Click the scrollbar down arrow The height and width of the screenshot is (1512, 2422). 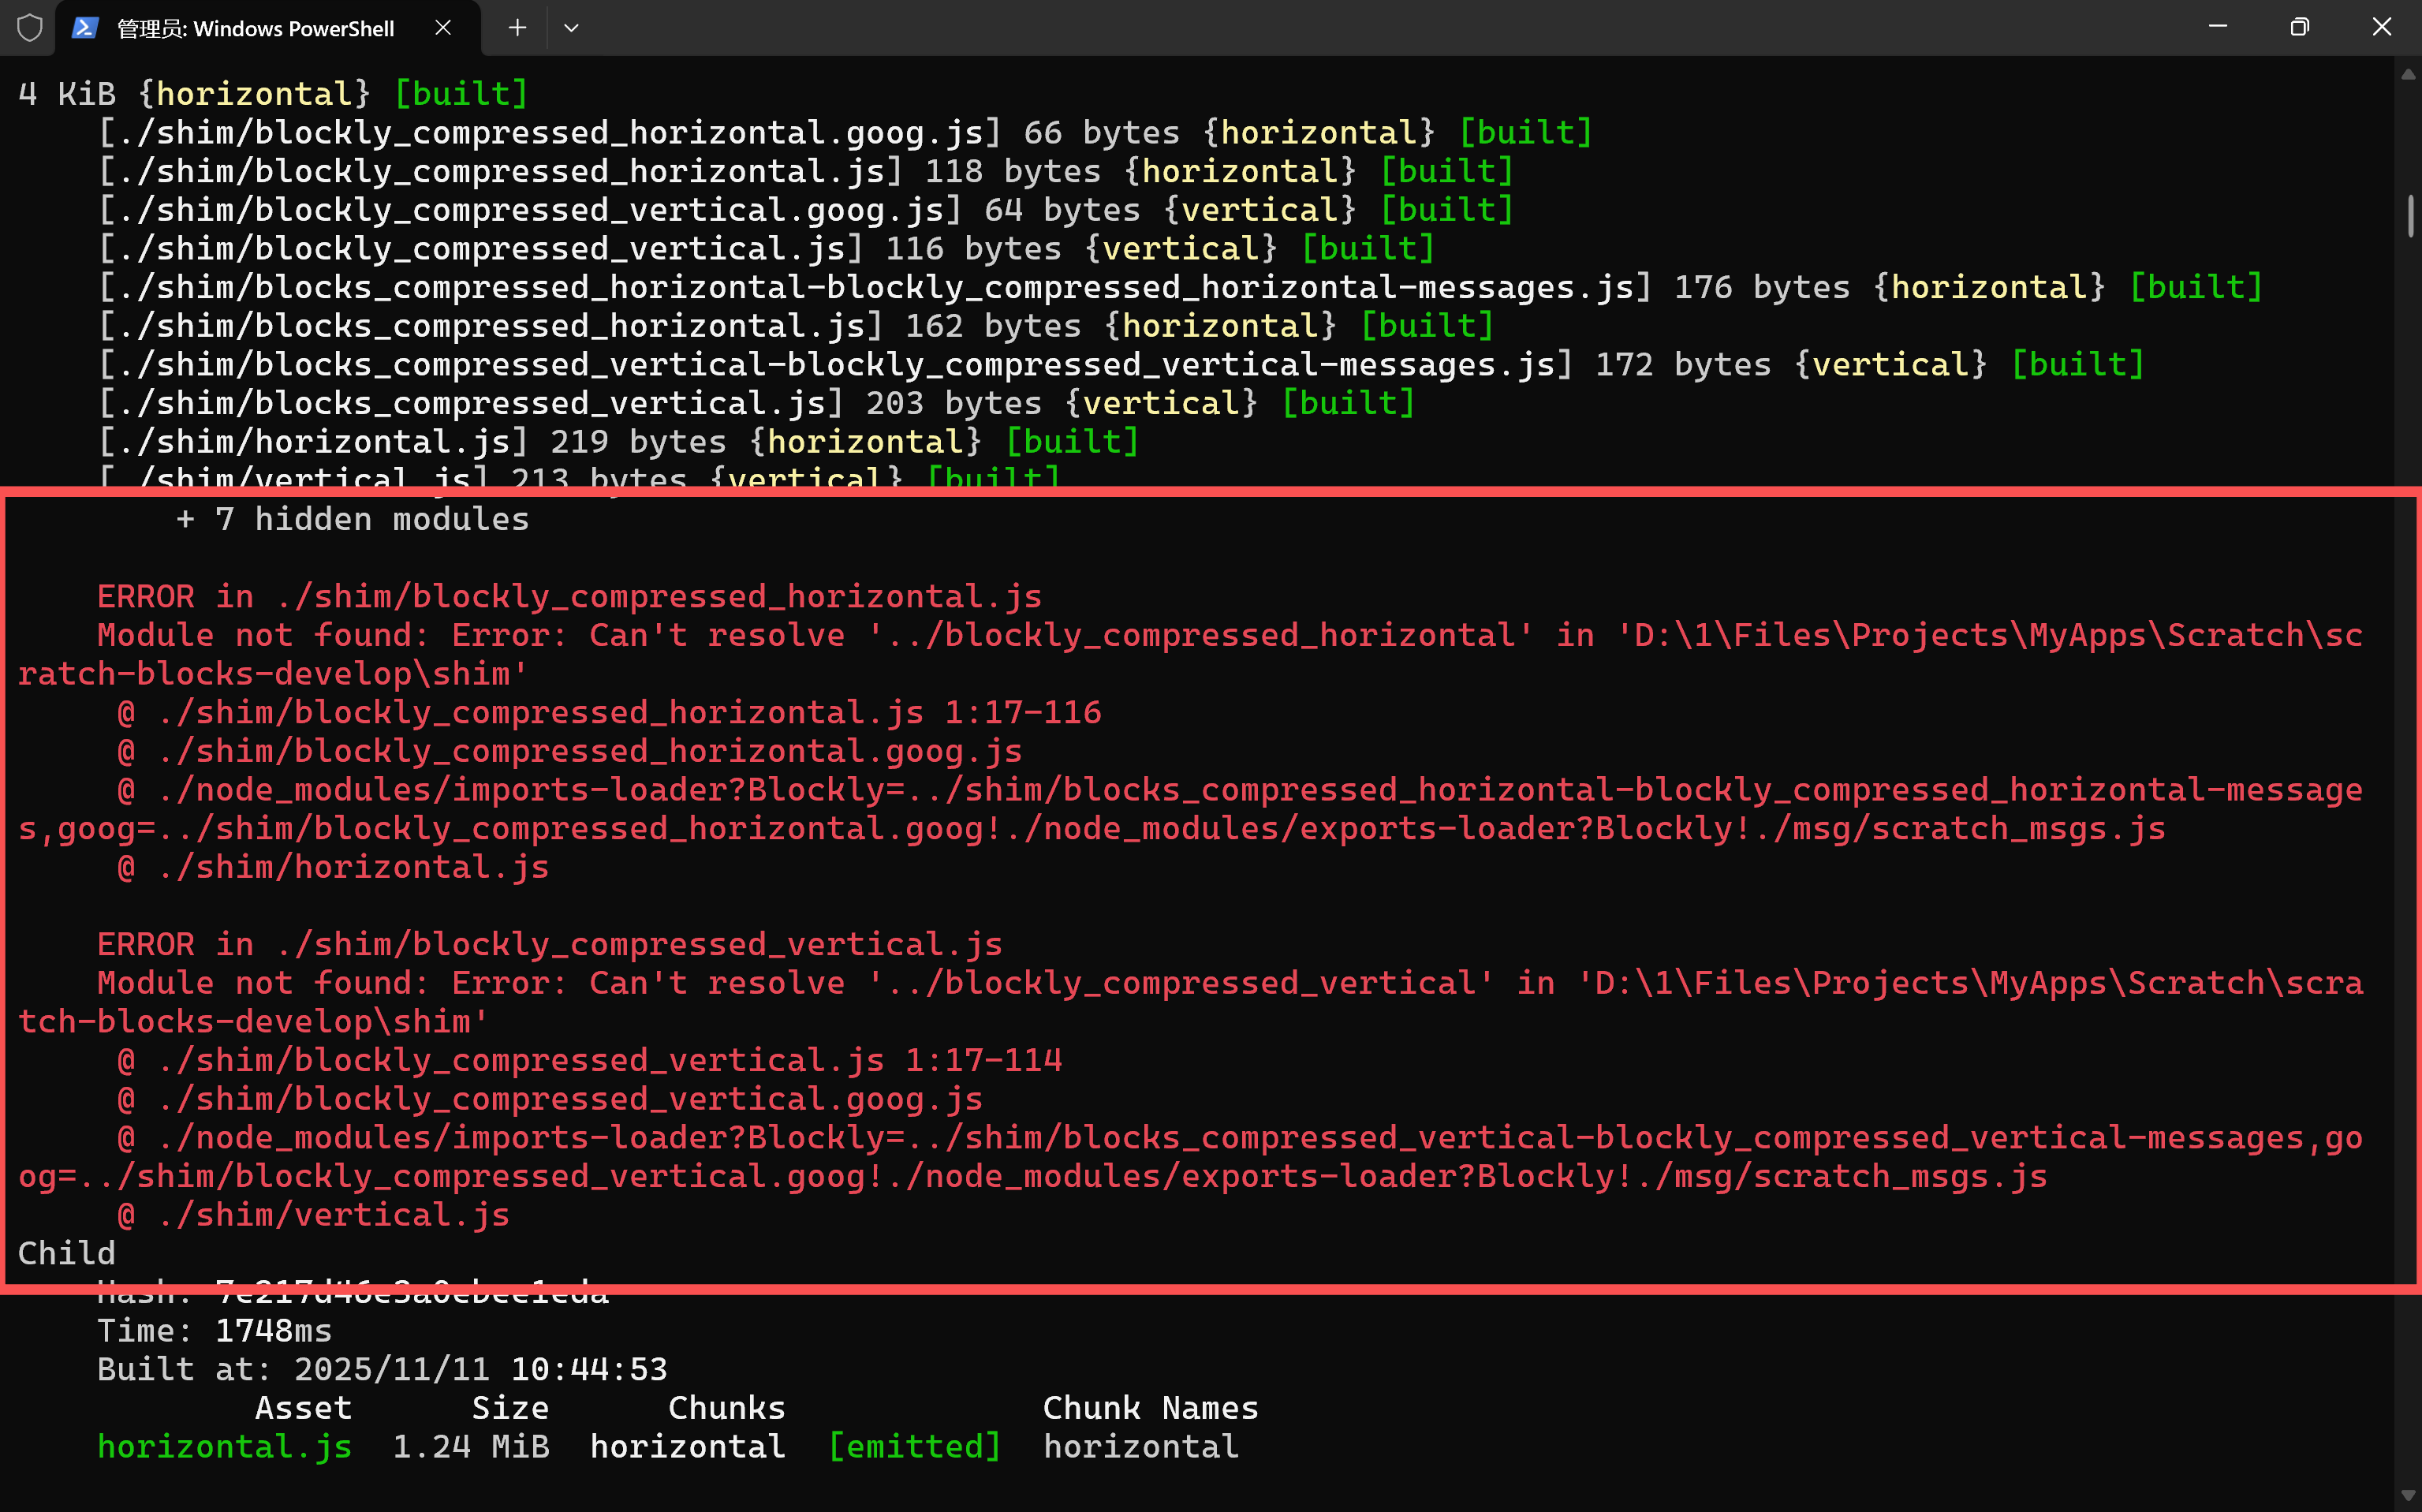coord(2408,1495)
